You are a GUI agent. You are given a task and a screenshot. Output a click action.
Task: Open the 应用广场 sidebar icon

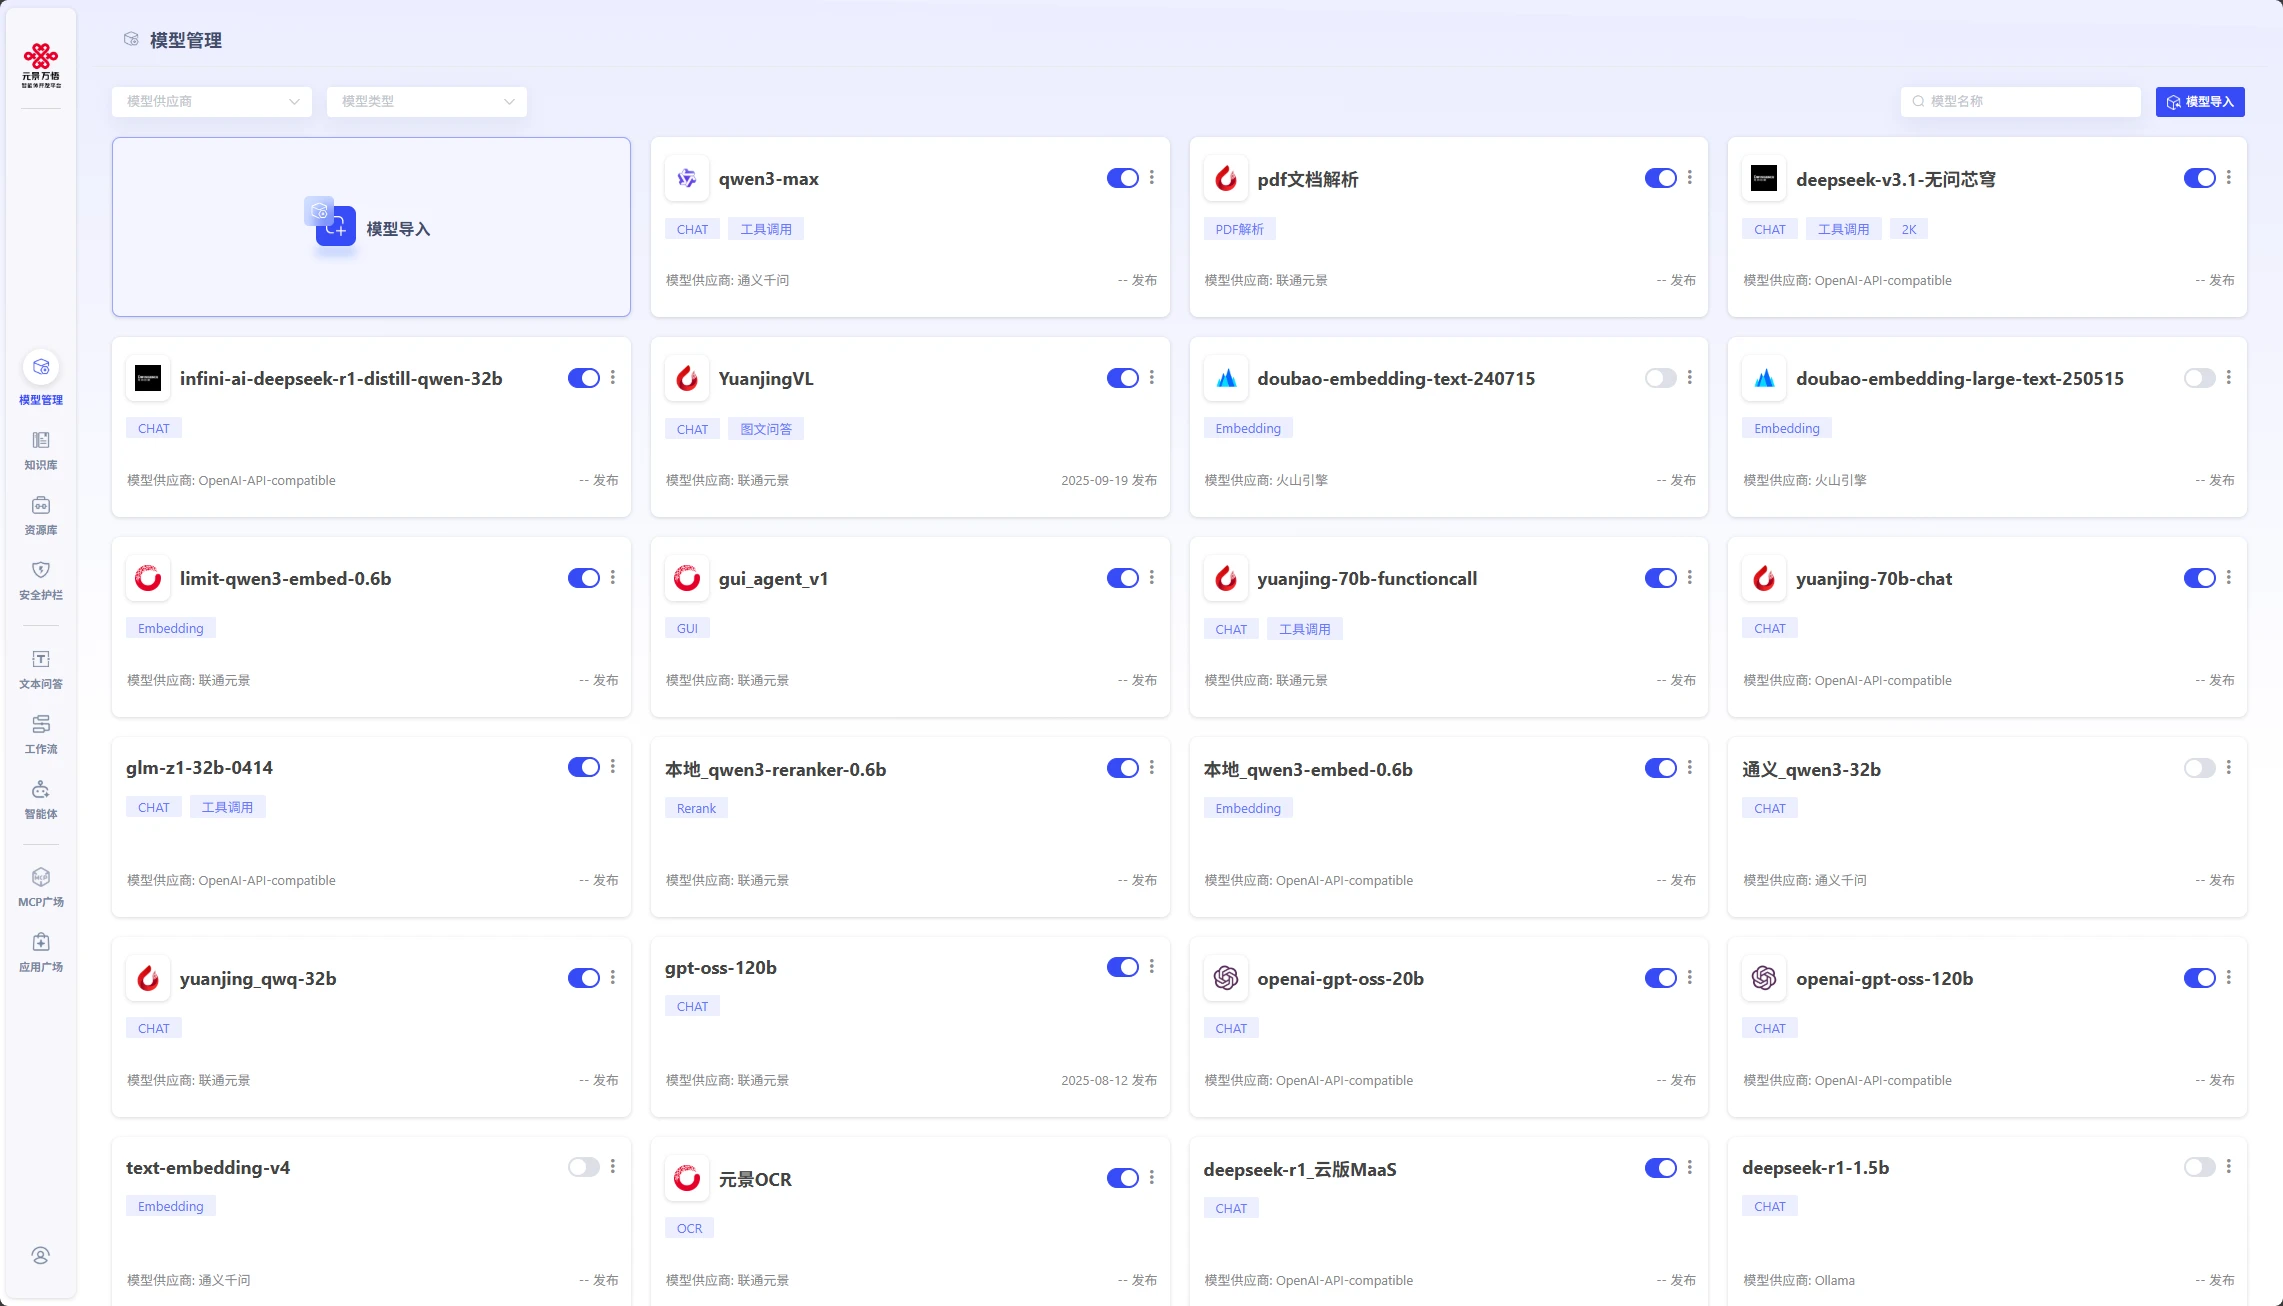point(41,942)
